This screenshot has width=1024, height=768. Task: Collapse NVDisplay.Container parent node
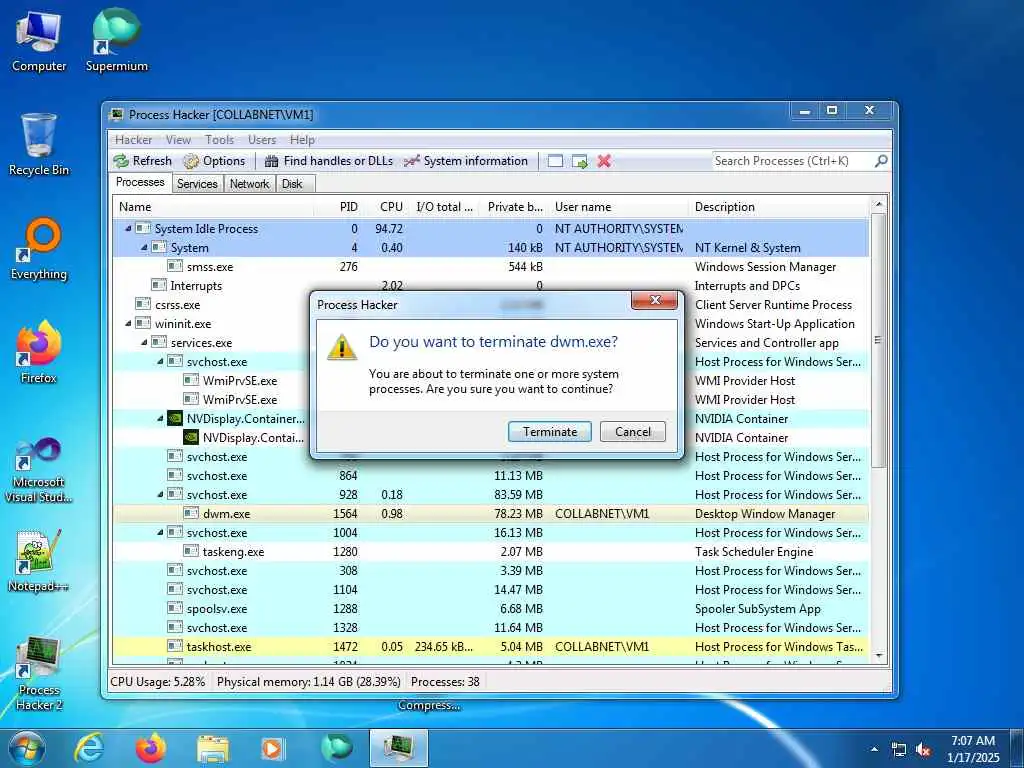coord(161,418)
